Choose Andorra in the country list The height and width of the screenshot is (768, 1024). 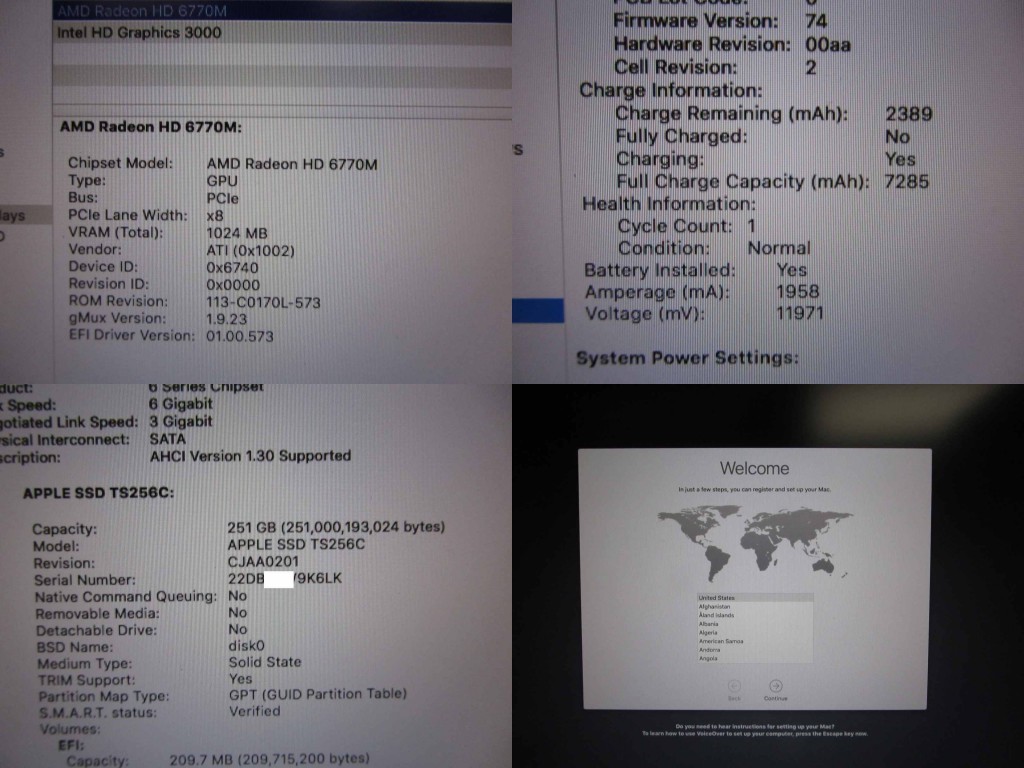(755, 650)
